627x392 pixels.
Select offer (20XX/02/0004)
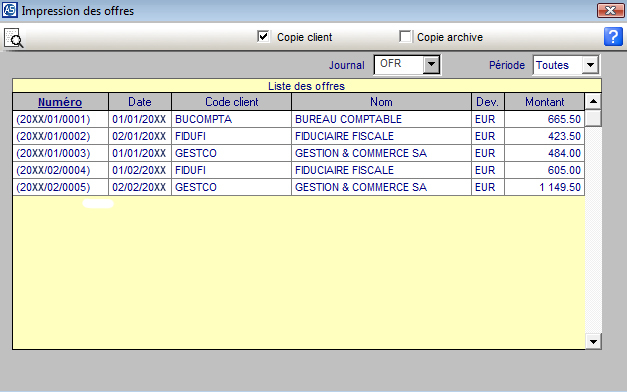click(53, 170)
